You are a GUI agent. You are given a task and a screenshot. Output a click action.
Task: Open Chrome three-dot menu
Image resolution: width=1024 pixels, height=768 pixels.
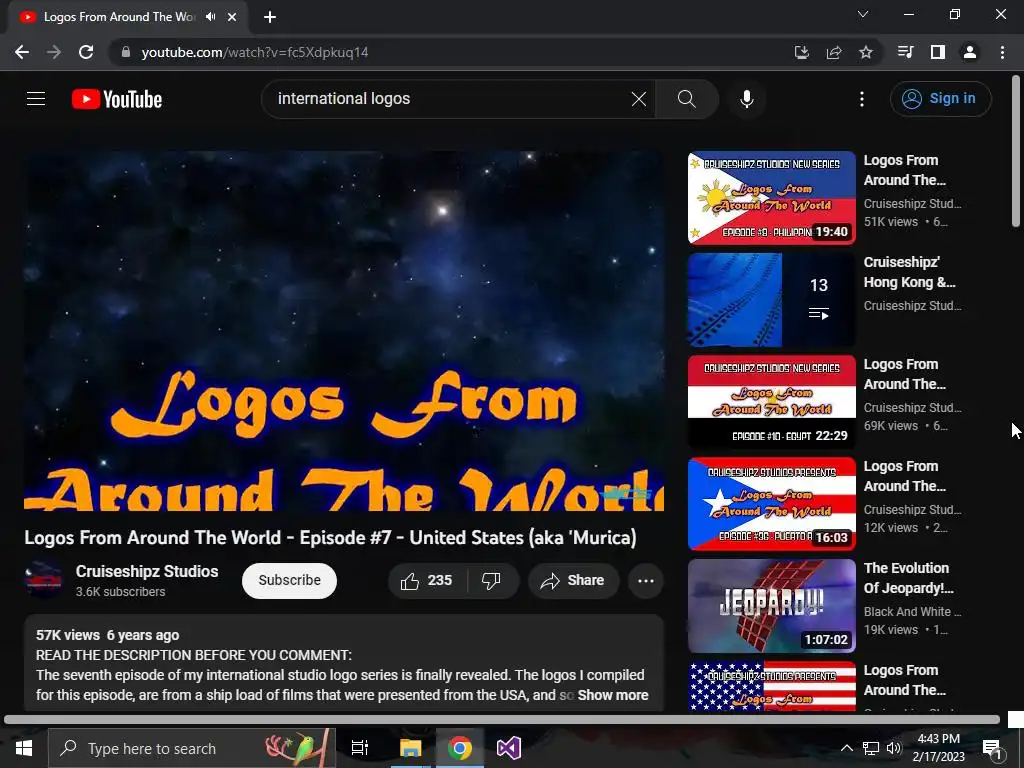(1002, 52)
